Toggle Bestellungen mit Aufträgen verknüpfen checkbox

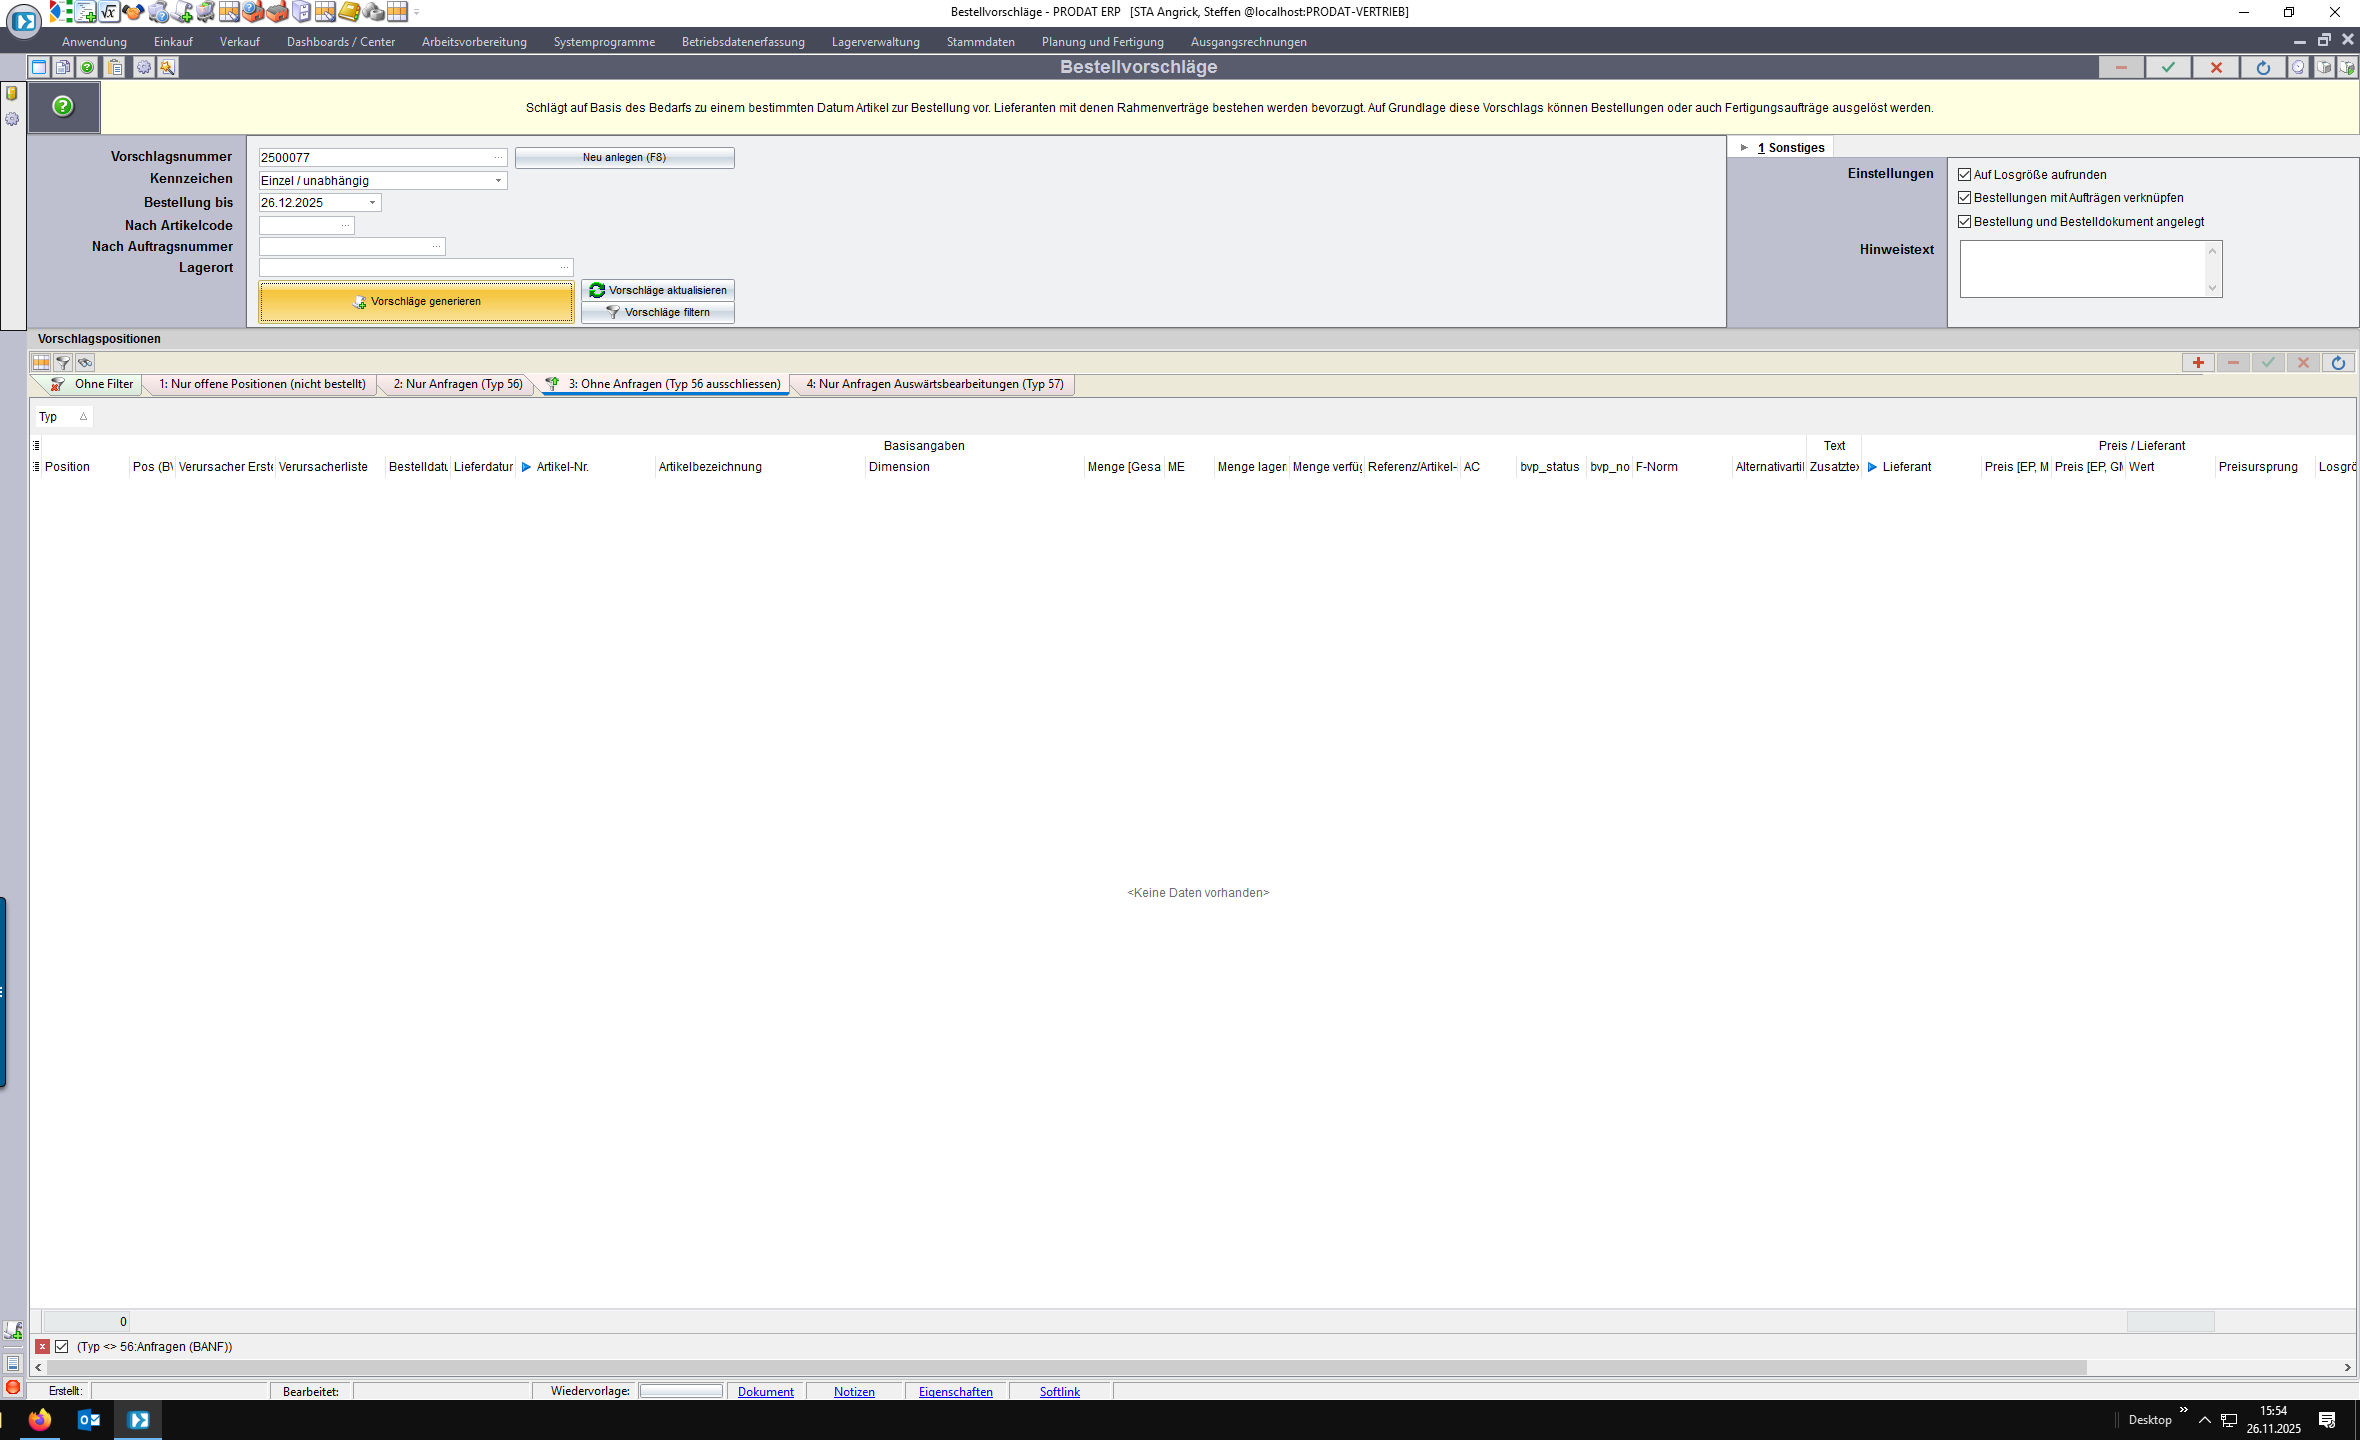[x=1965, y=198]
